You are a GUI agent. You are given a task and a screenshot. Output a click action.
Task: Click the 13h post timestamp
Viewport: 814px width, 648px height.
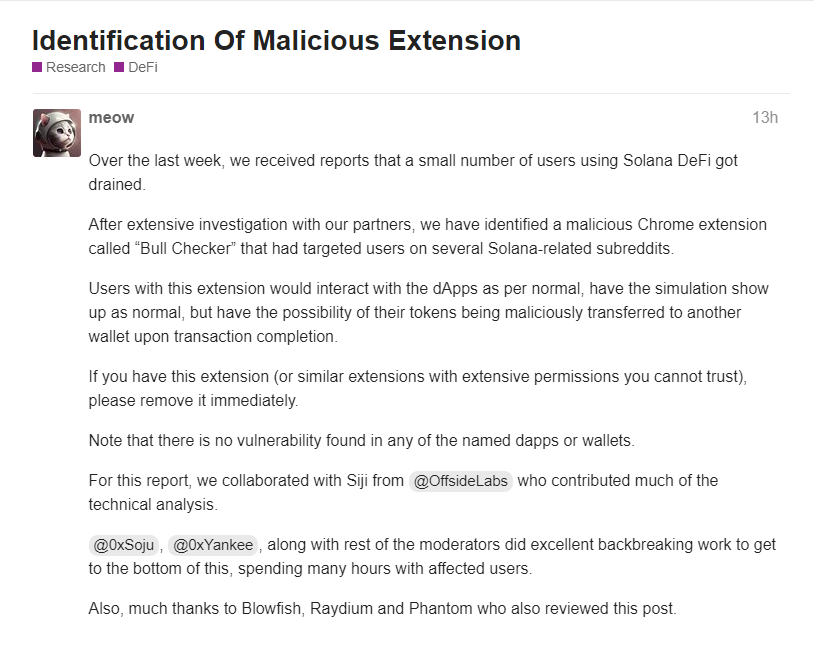765,118
